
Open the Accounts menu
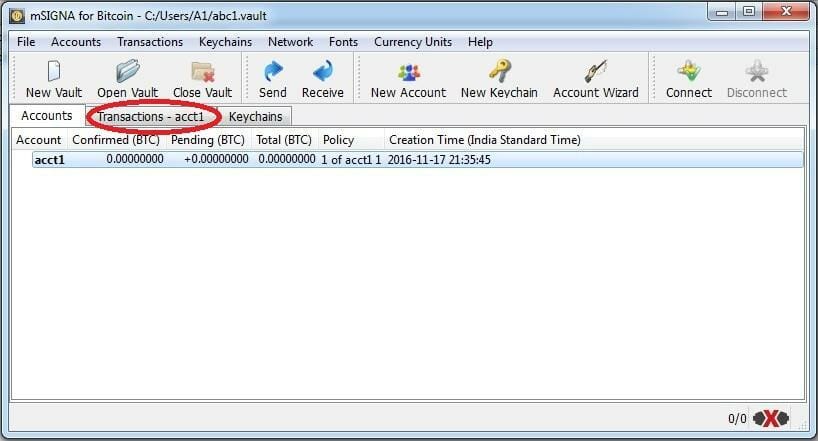(x=76, y=42)
